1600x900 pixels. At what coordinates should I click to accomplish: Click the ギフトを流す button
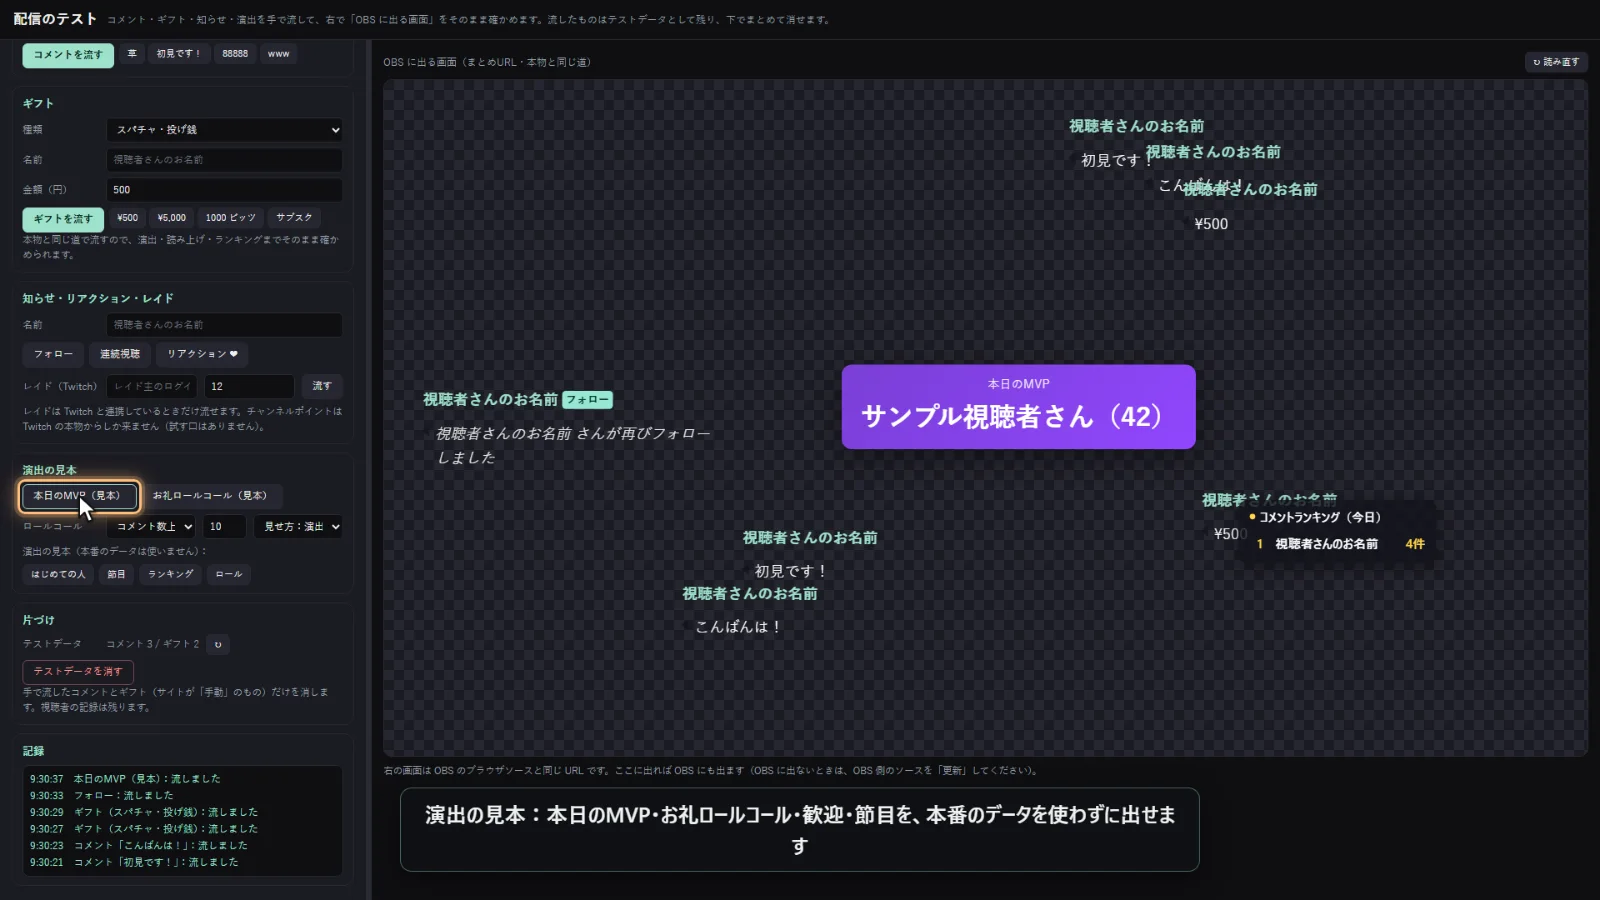tap(62, 219)
